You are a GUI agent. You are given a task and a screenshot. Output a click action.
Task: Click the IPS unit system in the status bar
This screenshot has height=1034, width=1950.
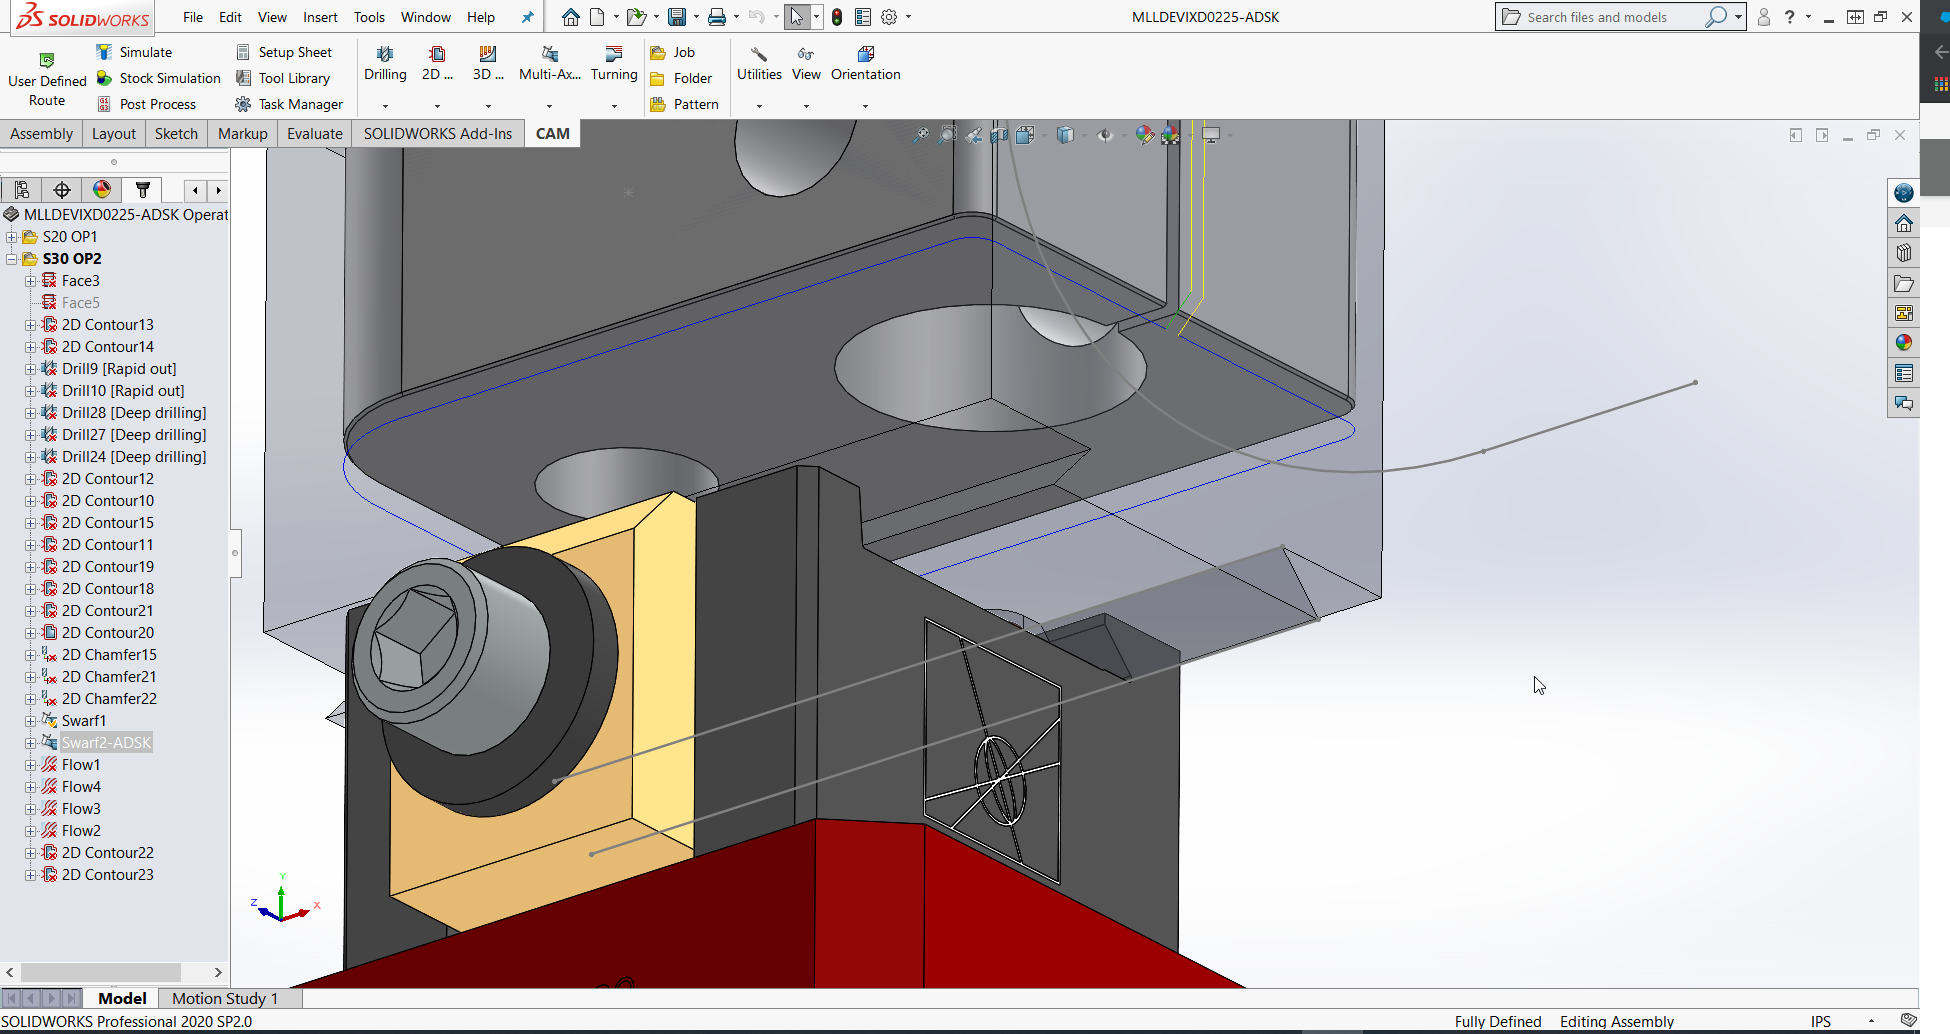pyautogui.click(x=1821, y=1021)
